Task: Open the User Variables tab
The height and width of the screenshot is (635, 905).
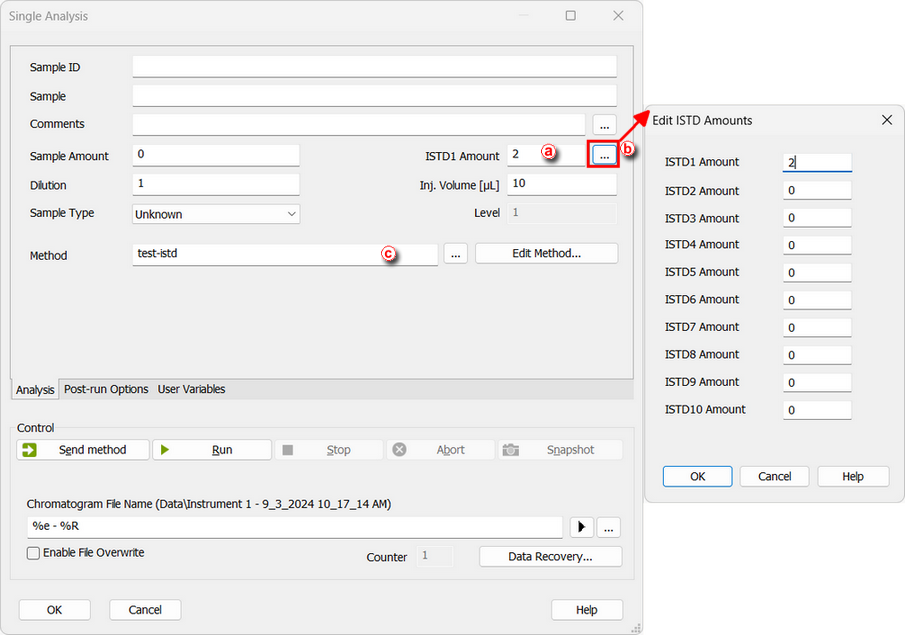Action: (191, 389)
